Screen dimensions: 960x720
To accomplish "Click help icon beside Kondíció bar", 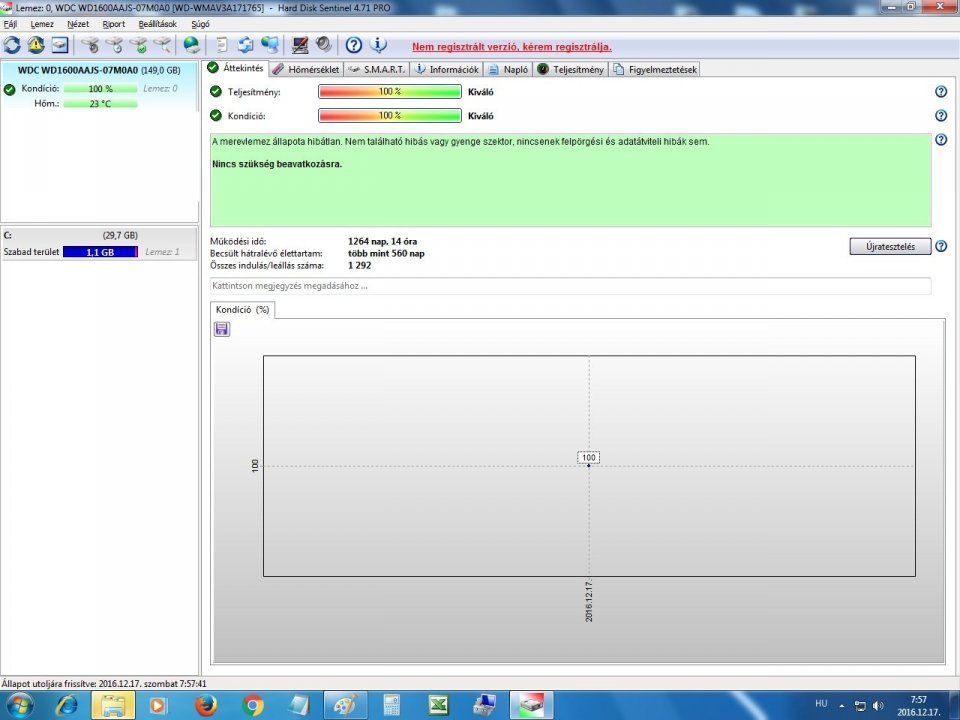I will click(941, 116).
